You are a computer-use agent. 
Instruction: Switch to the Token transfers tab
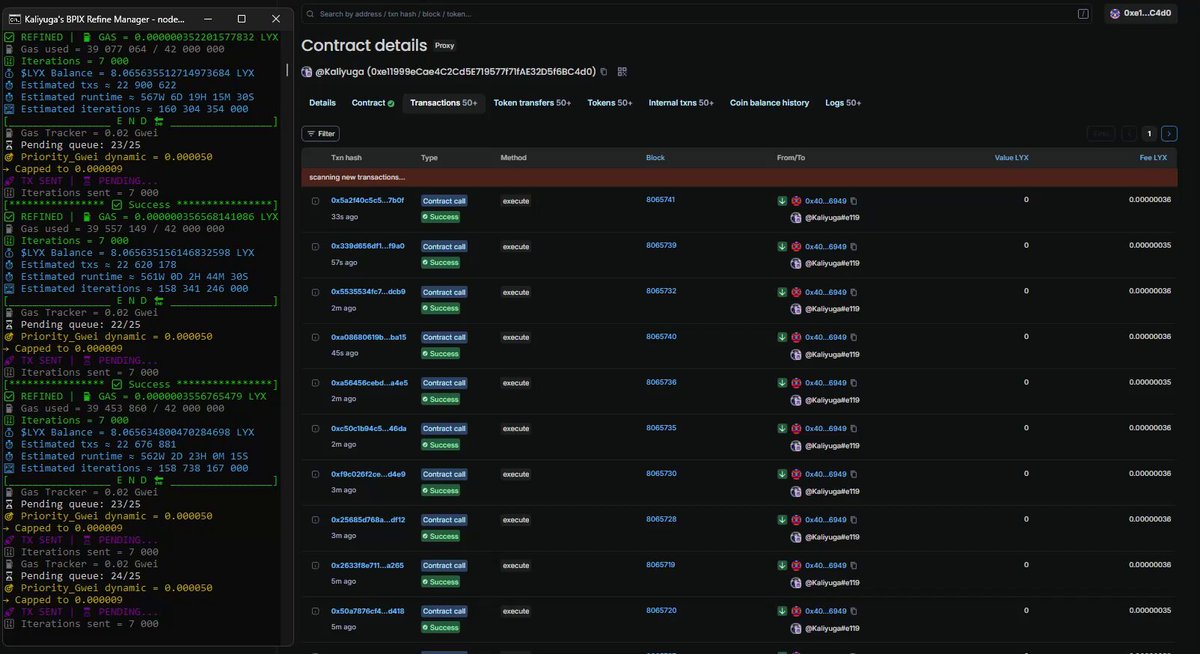532,103
